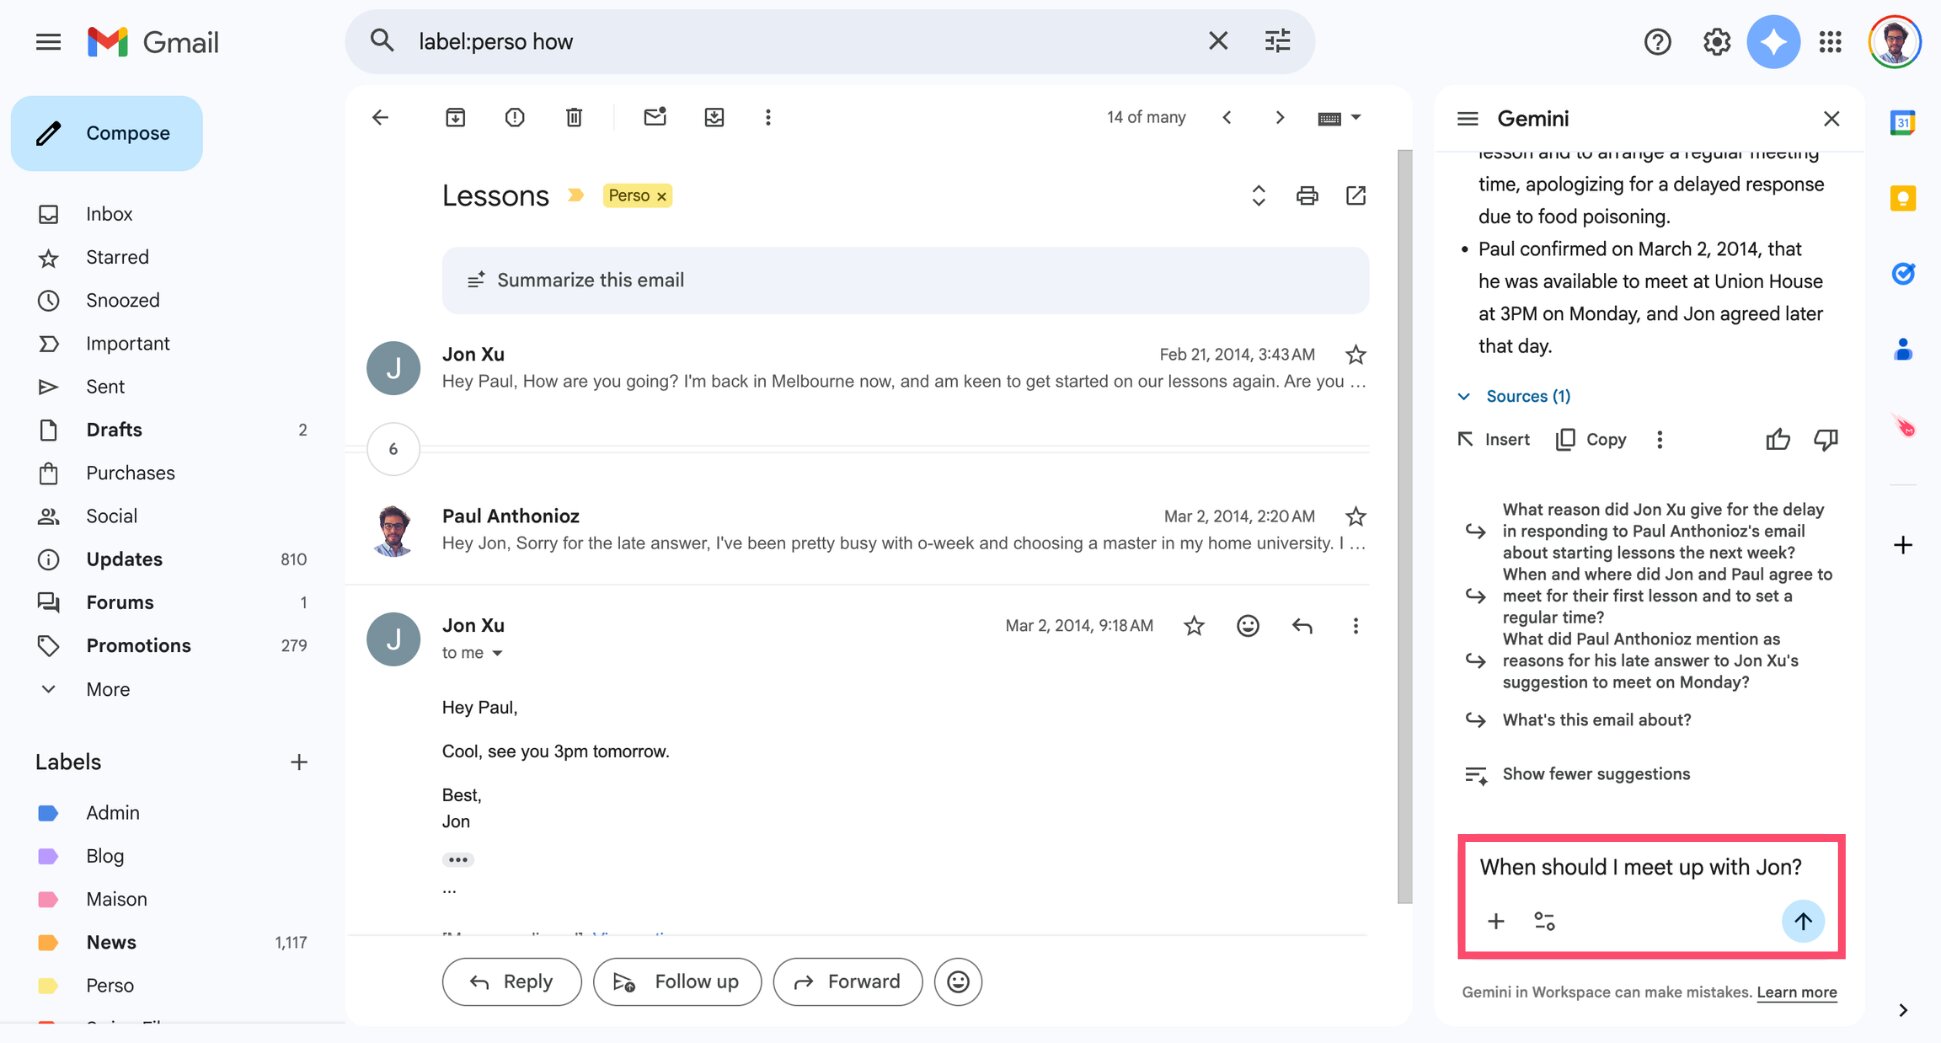Open Google Calendar from the right sidebar
The image size is (1941, 1043).
(x=1902, y=122)
